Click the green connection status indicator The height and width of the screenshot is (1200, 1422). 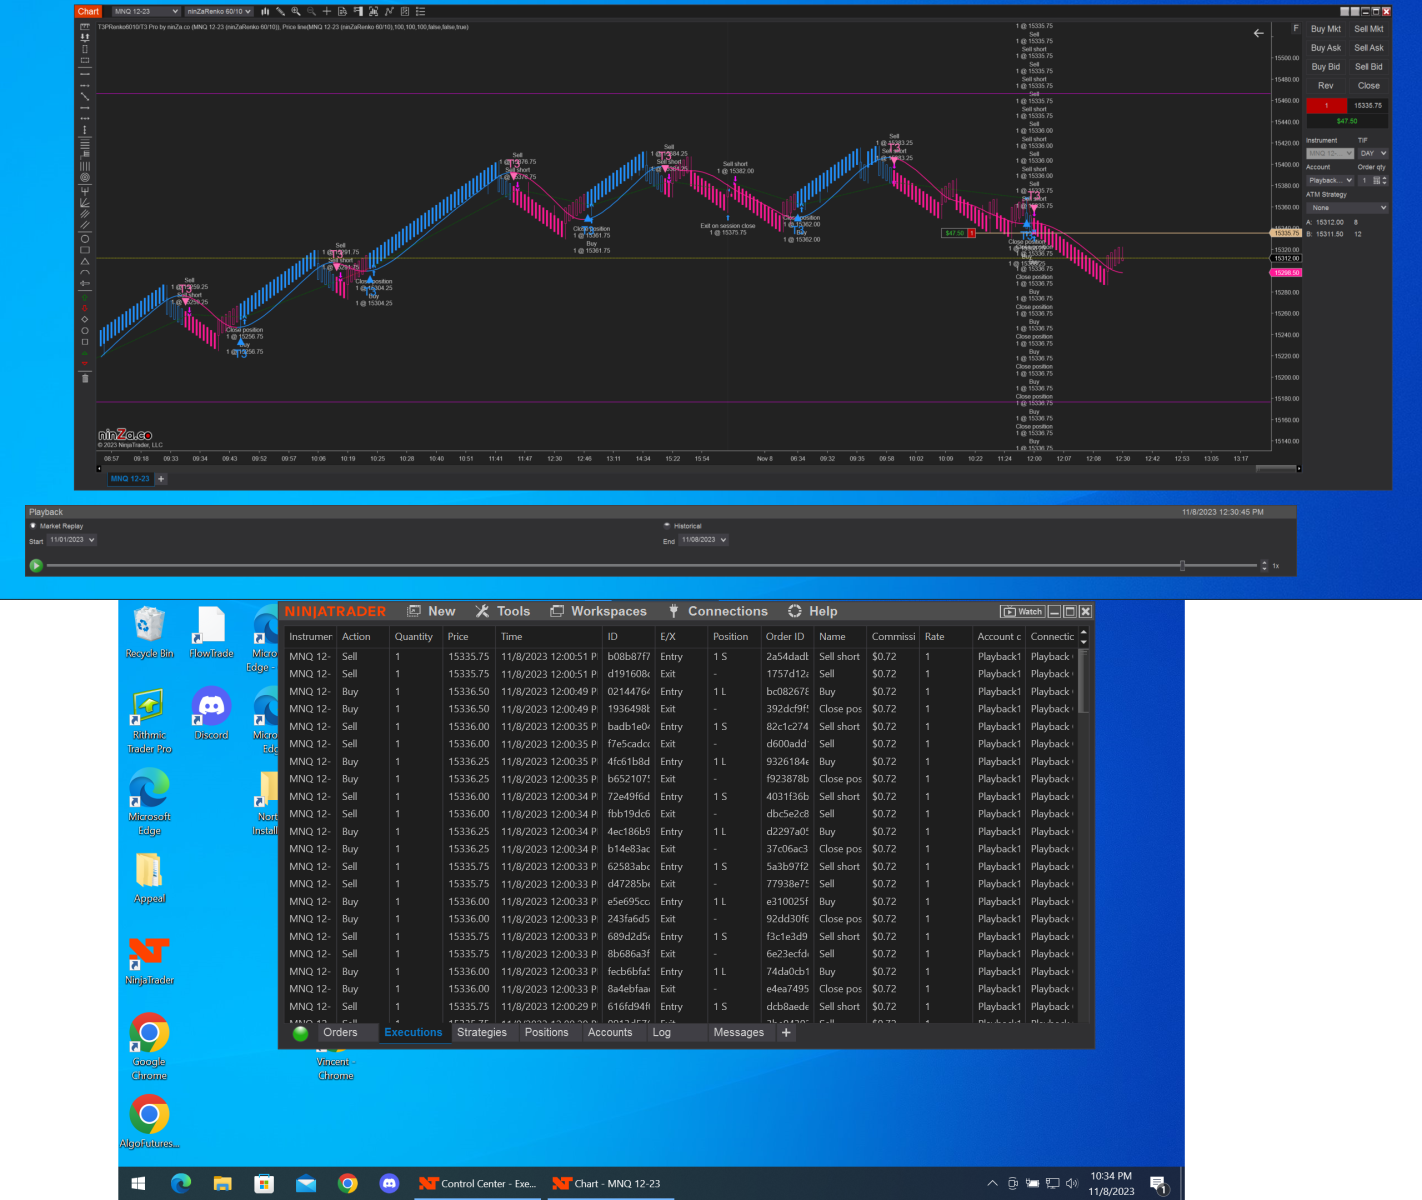(300, 1033)
